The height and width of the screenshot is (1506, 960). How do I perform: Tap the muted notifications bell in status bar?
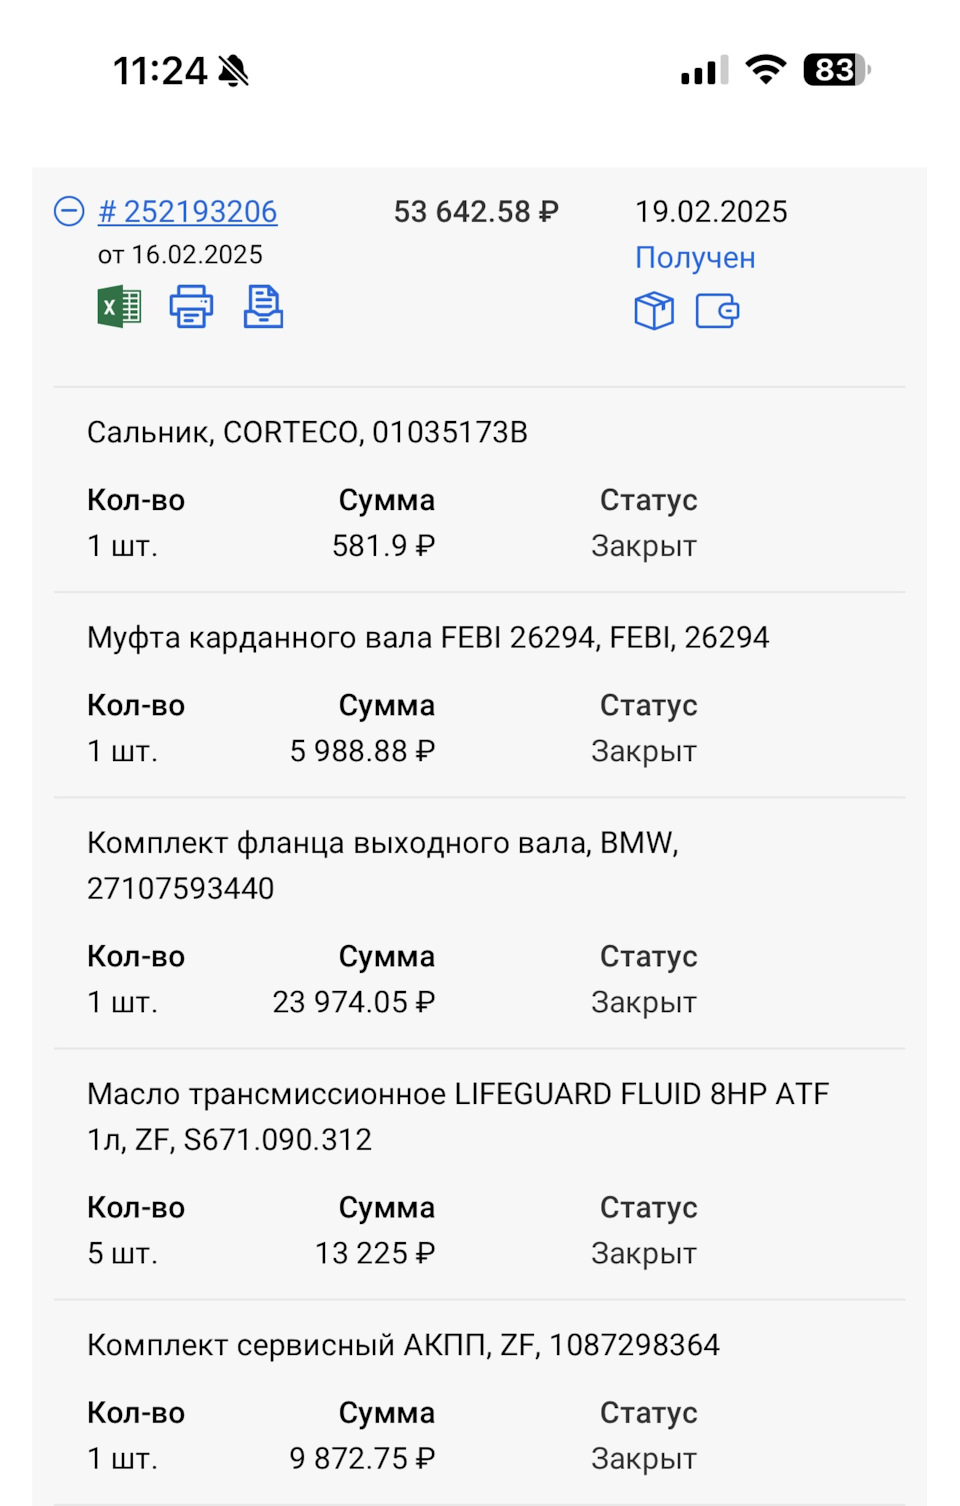click(x=232, y=70)
